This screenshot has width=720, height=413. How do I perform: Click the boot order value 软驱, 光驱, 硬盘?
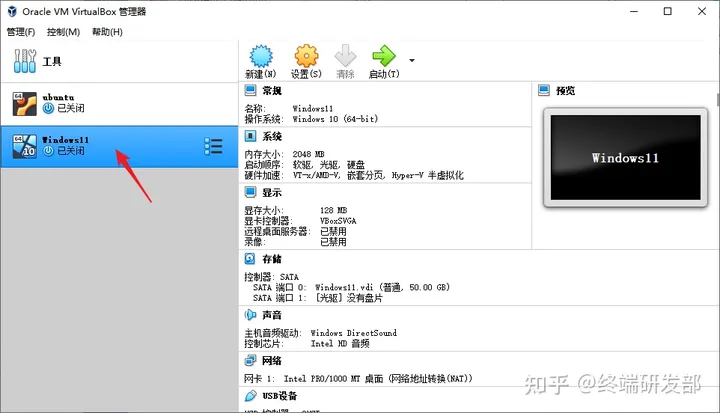tap(329, 164)
